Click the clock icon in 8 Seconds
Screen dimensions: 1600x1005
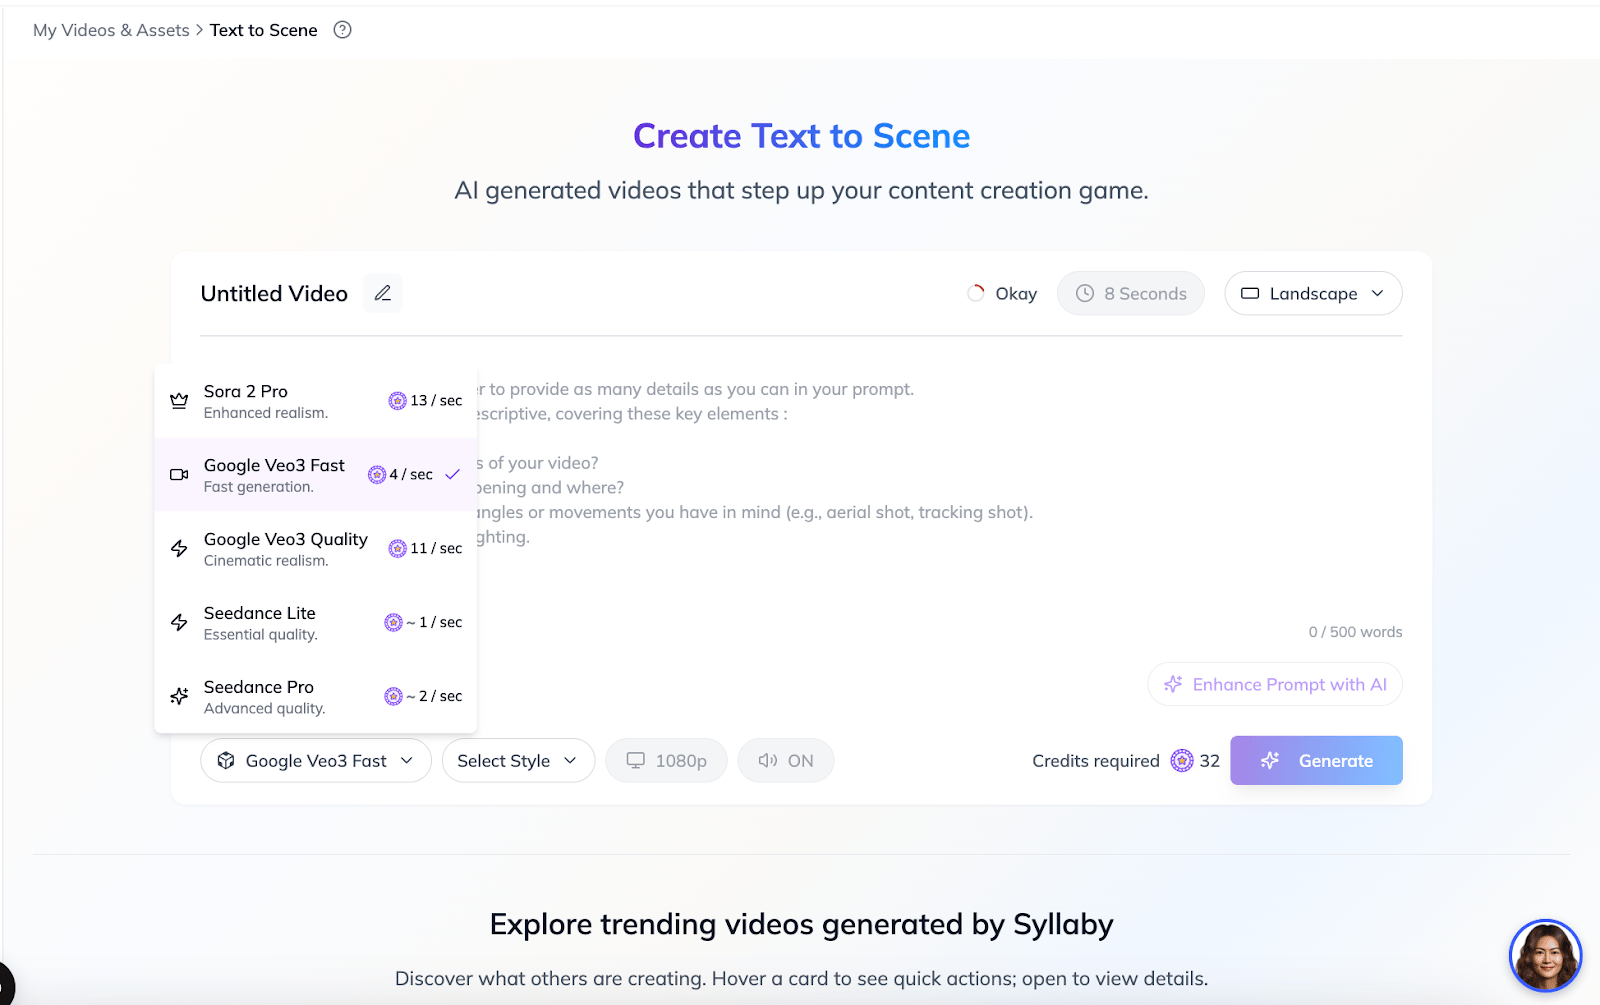tap(1085, 293)
